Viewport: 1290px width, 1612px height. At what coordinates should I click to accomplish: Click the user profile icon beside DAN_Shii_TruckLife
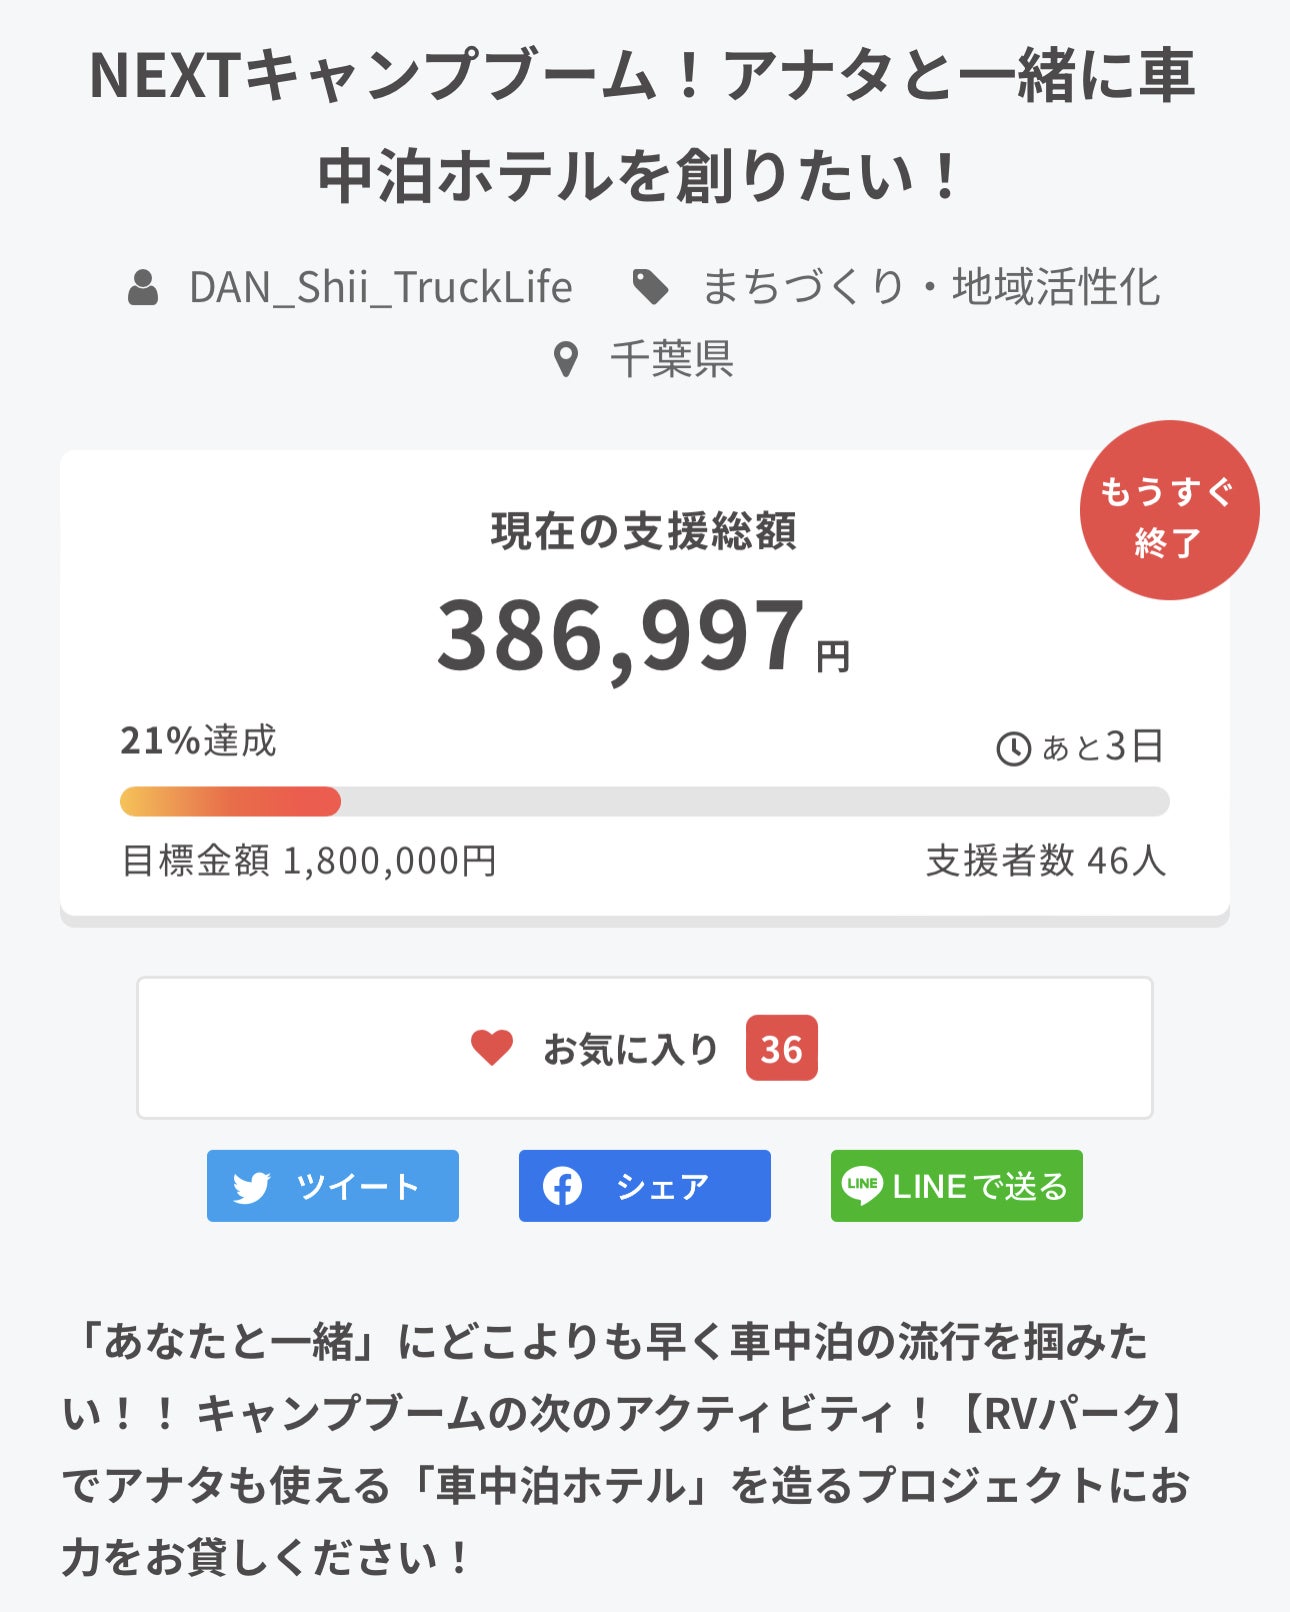(143, 288)
